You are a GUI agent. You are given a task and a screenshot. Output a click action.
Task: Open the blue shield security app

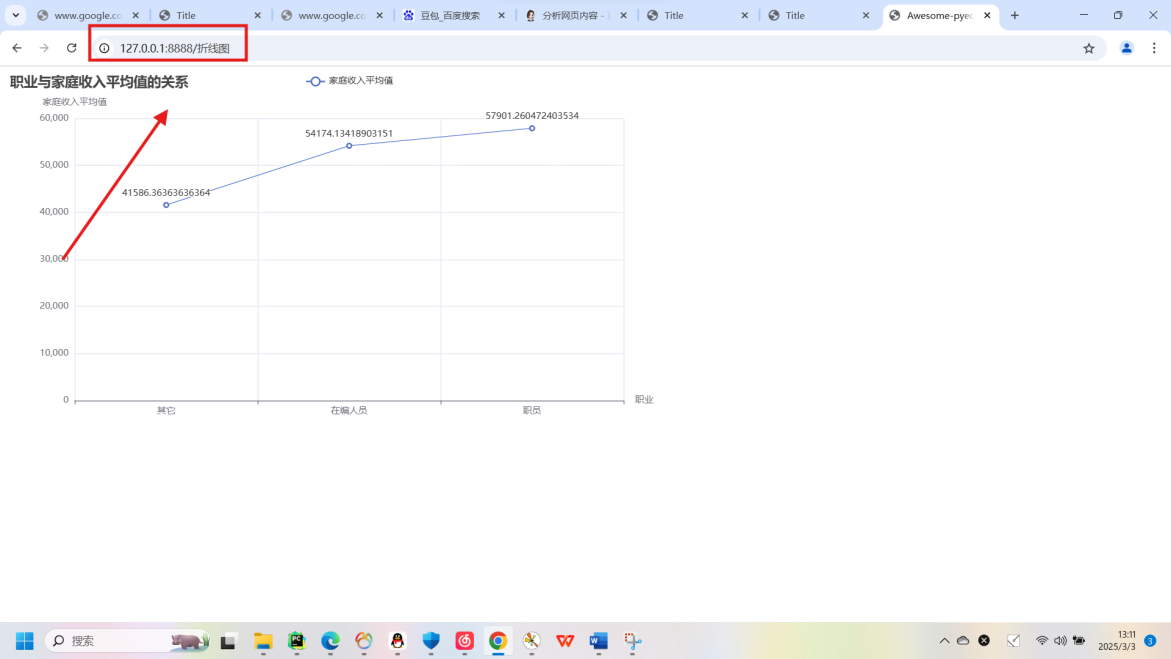coord(431,641)
